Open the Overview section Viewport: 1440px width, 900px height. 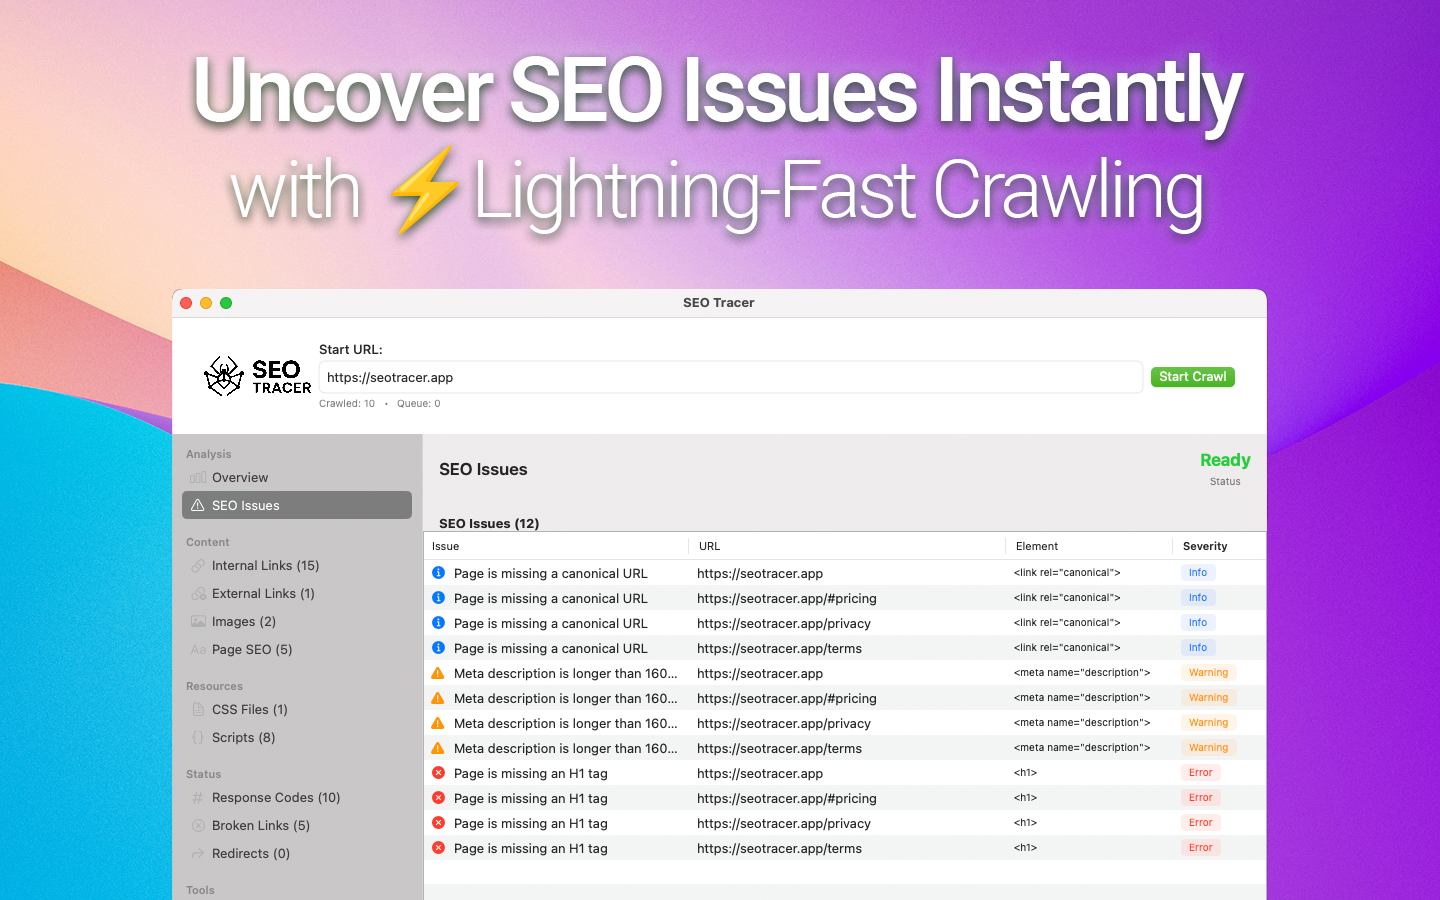297,478
